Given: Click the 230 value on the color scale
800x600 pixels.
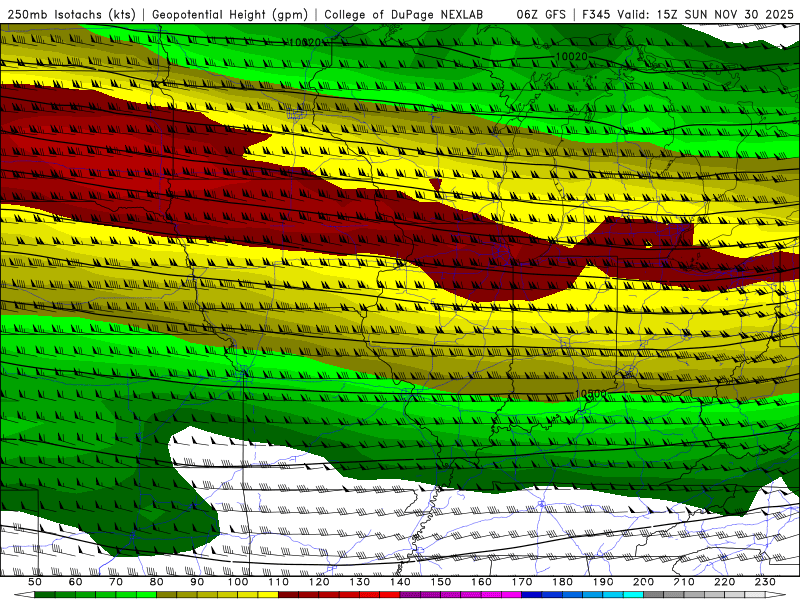Looking at the screenshot, I should click(x=765, y=582).
